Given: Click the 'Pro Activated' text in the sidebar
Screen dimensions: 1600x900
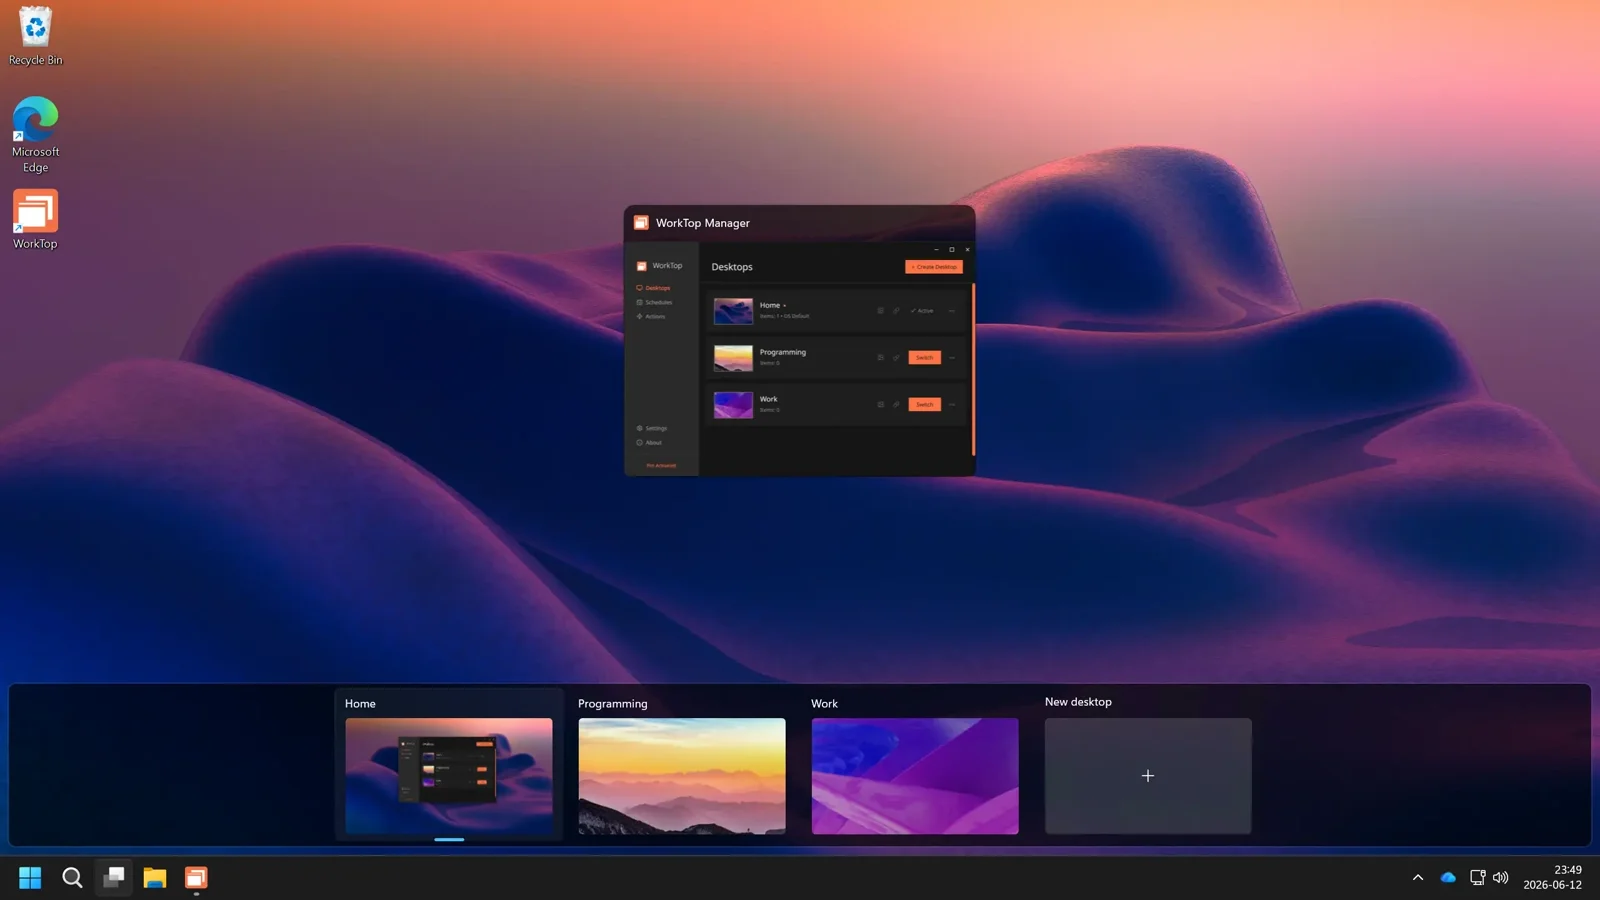Looking at the screenshot, I should (661, 466).
